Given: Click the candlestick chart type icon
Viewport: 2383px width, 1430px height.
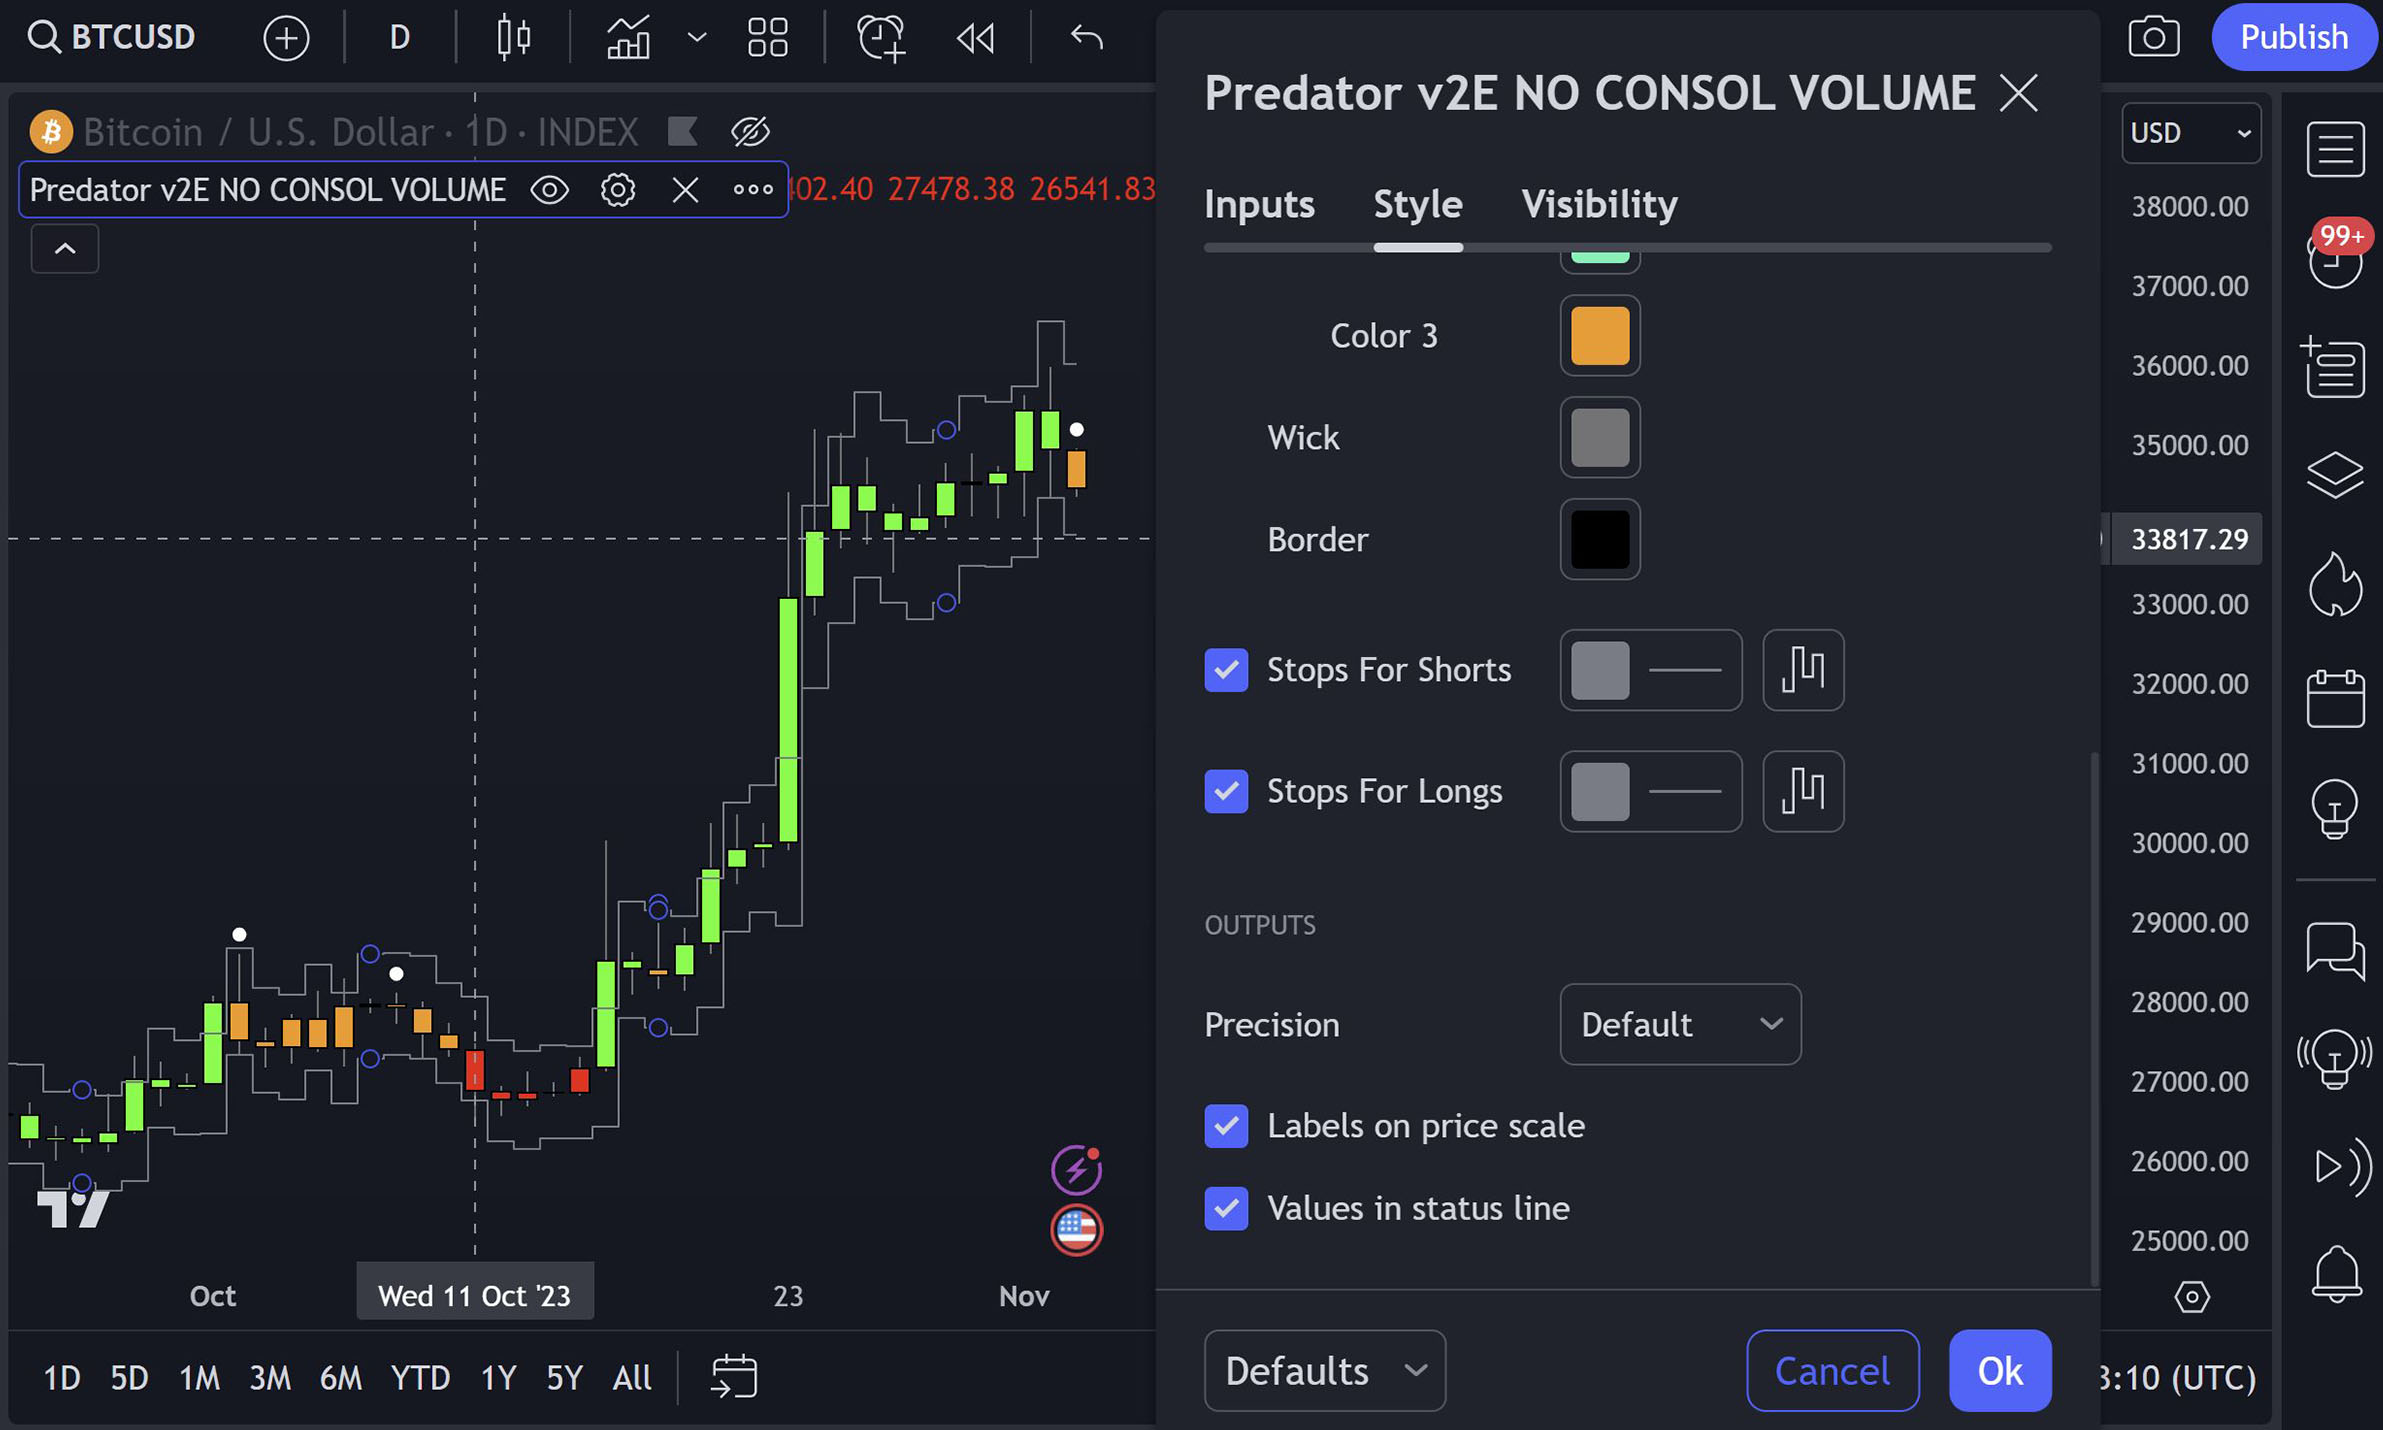Looking at the screenshot, I should tap(513, 38).
